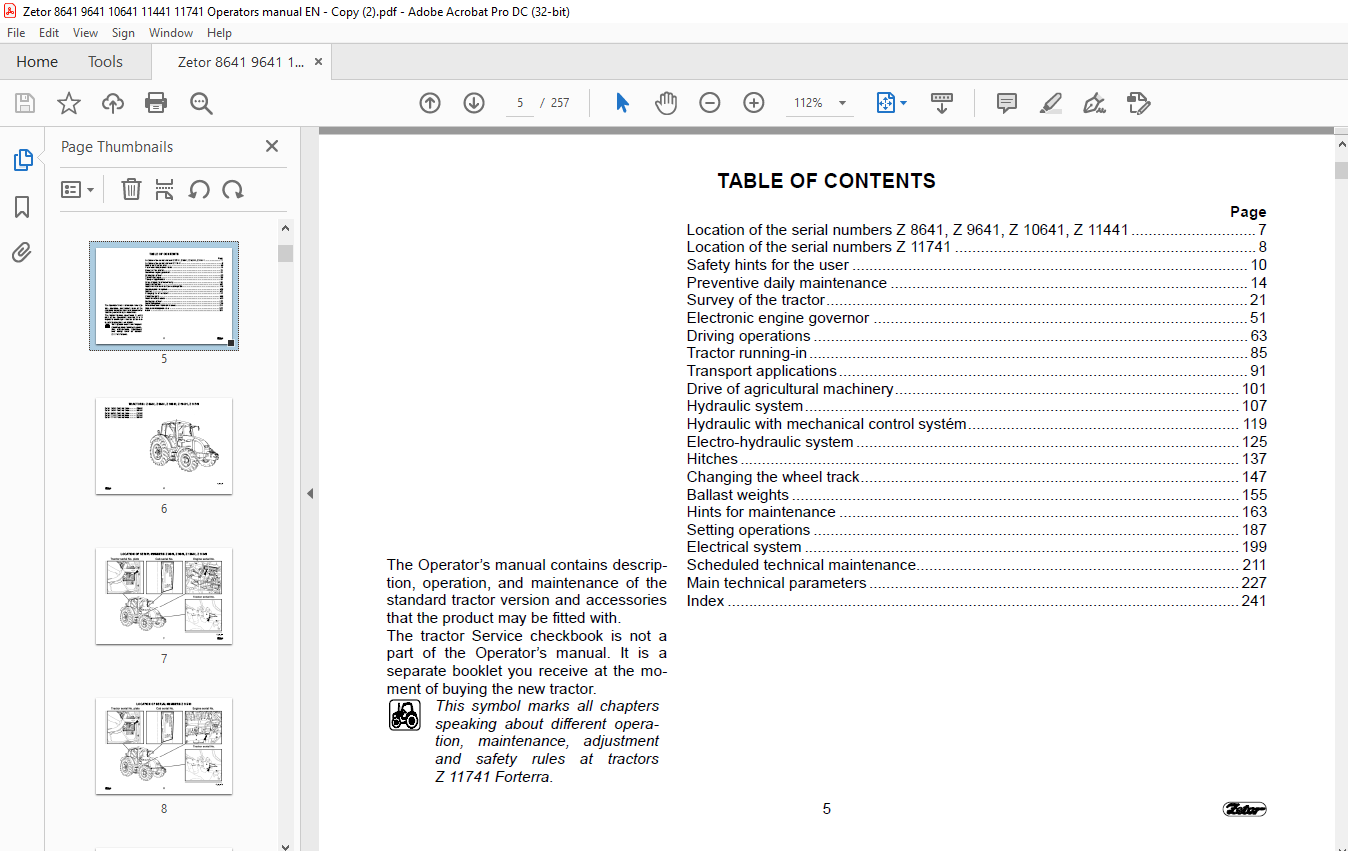This screenshot has width=1348, height=851.
Task: Go to next page arrow
Action: [x=474, y=103]
